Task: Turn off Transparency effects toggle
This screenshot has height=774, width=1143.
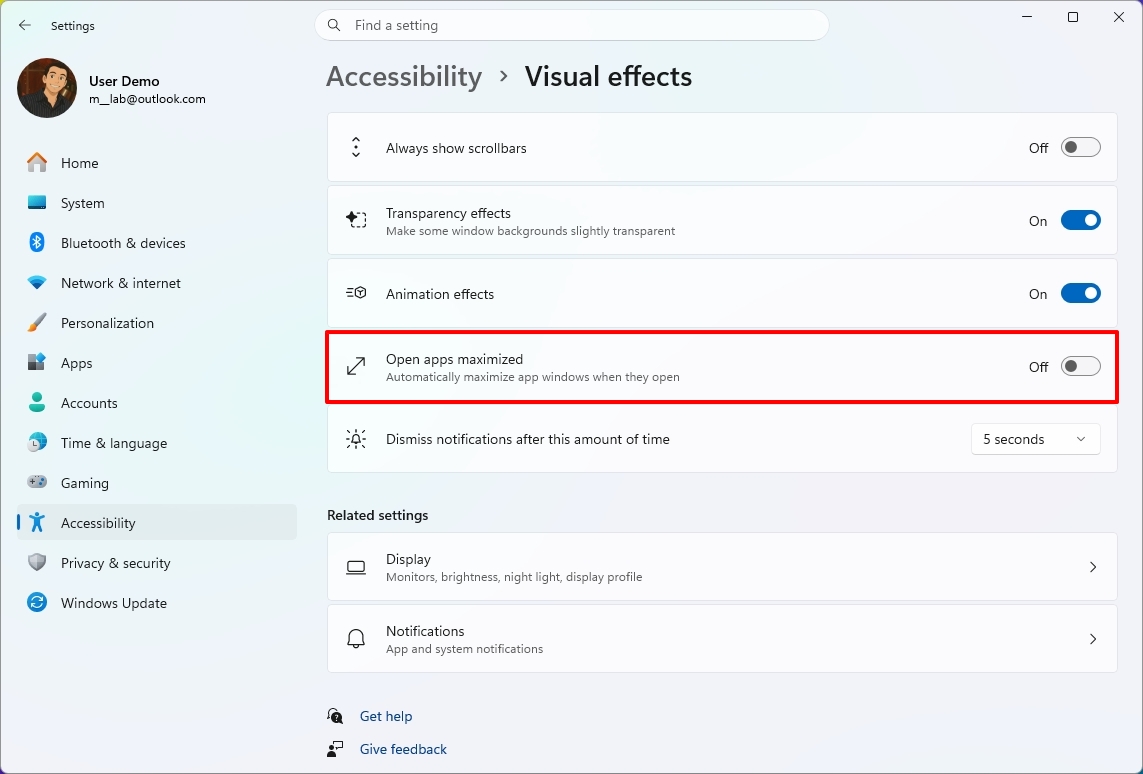Action: pyautogui.click(x=1080, y=221)
